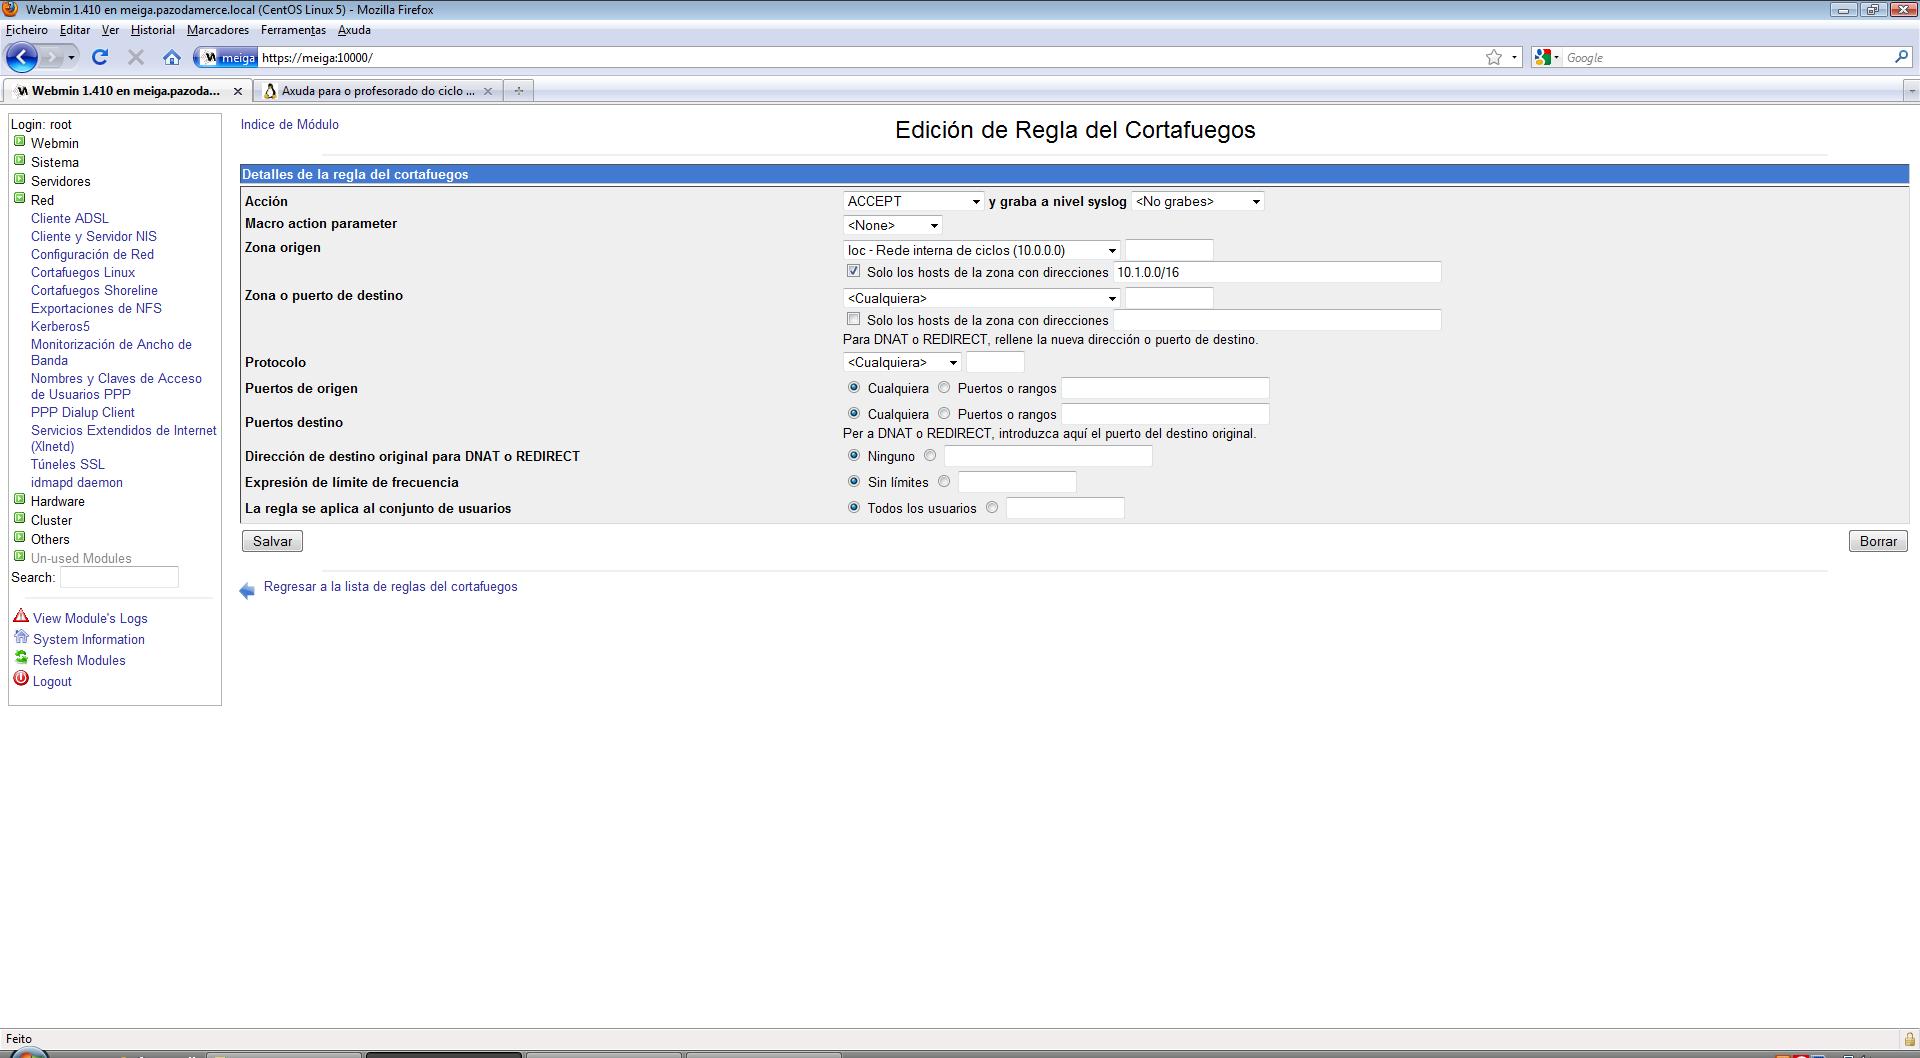Reload the page with the refresh icon
Image resolution: width=1920 pixels, height=1058 pixels.
(100, 57)
